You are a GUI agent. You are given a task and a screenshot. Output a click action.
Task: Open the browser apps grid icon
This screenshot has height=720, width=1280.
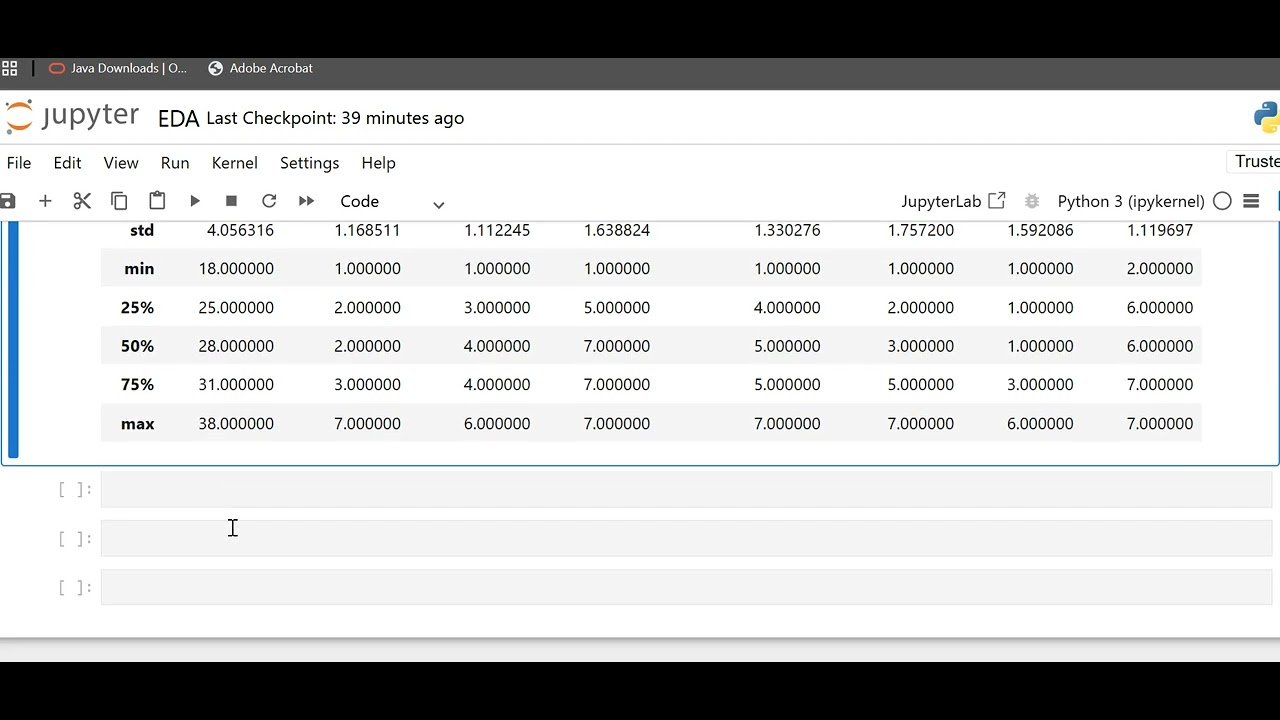(9, 68)
